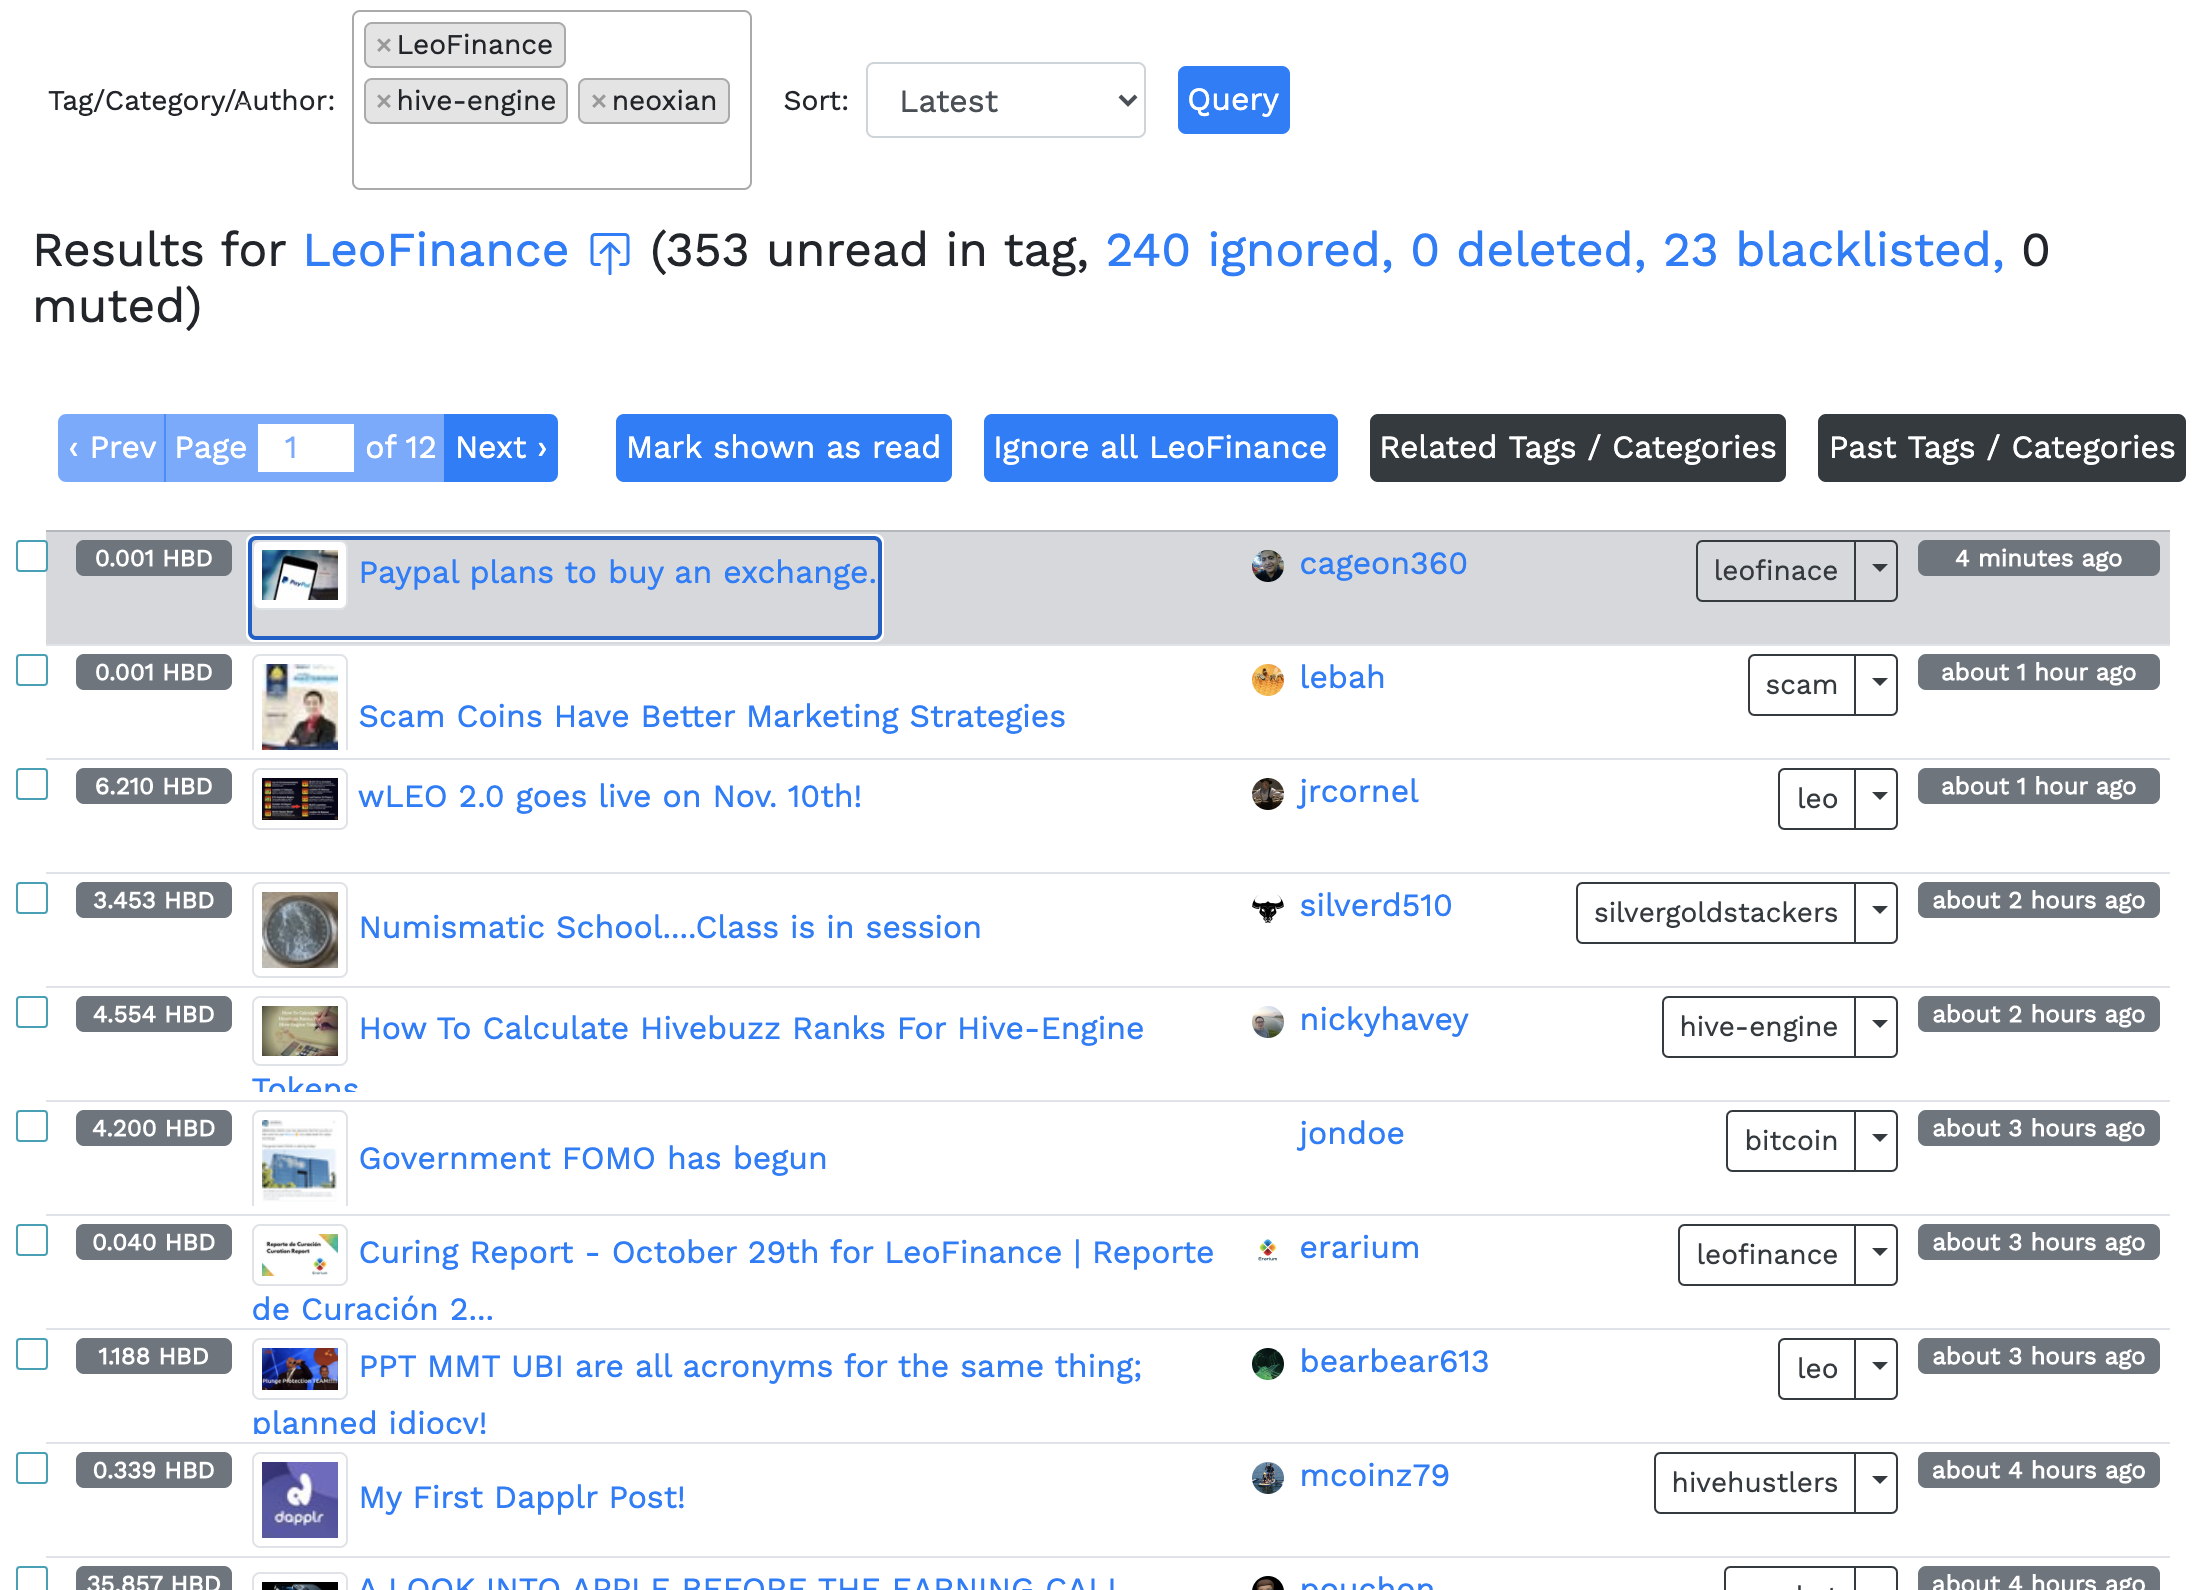Remove the neoxian tag chip

click(598, 101)
